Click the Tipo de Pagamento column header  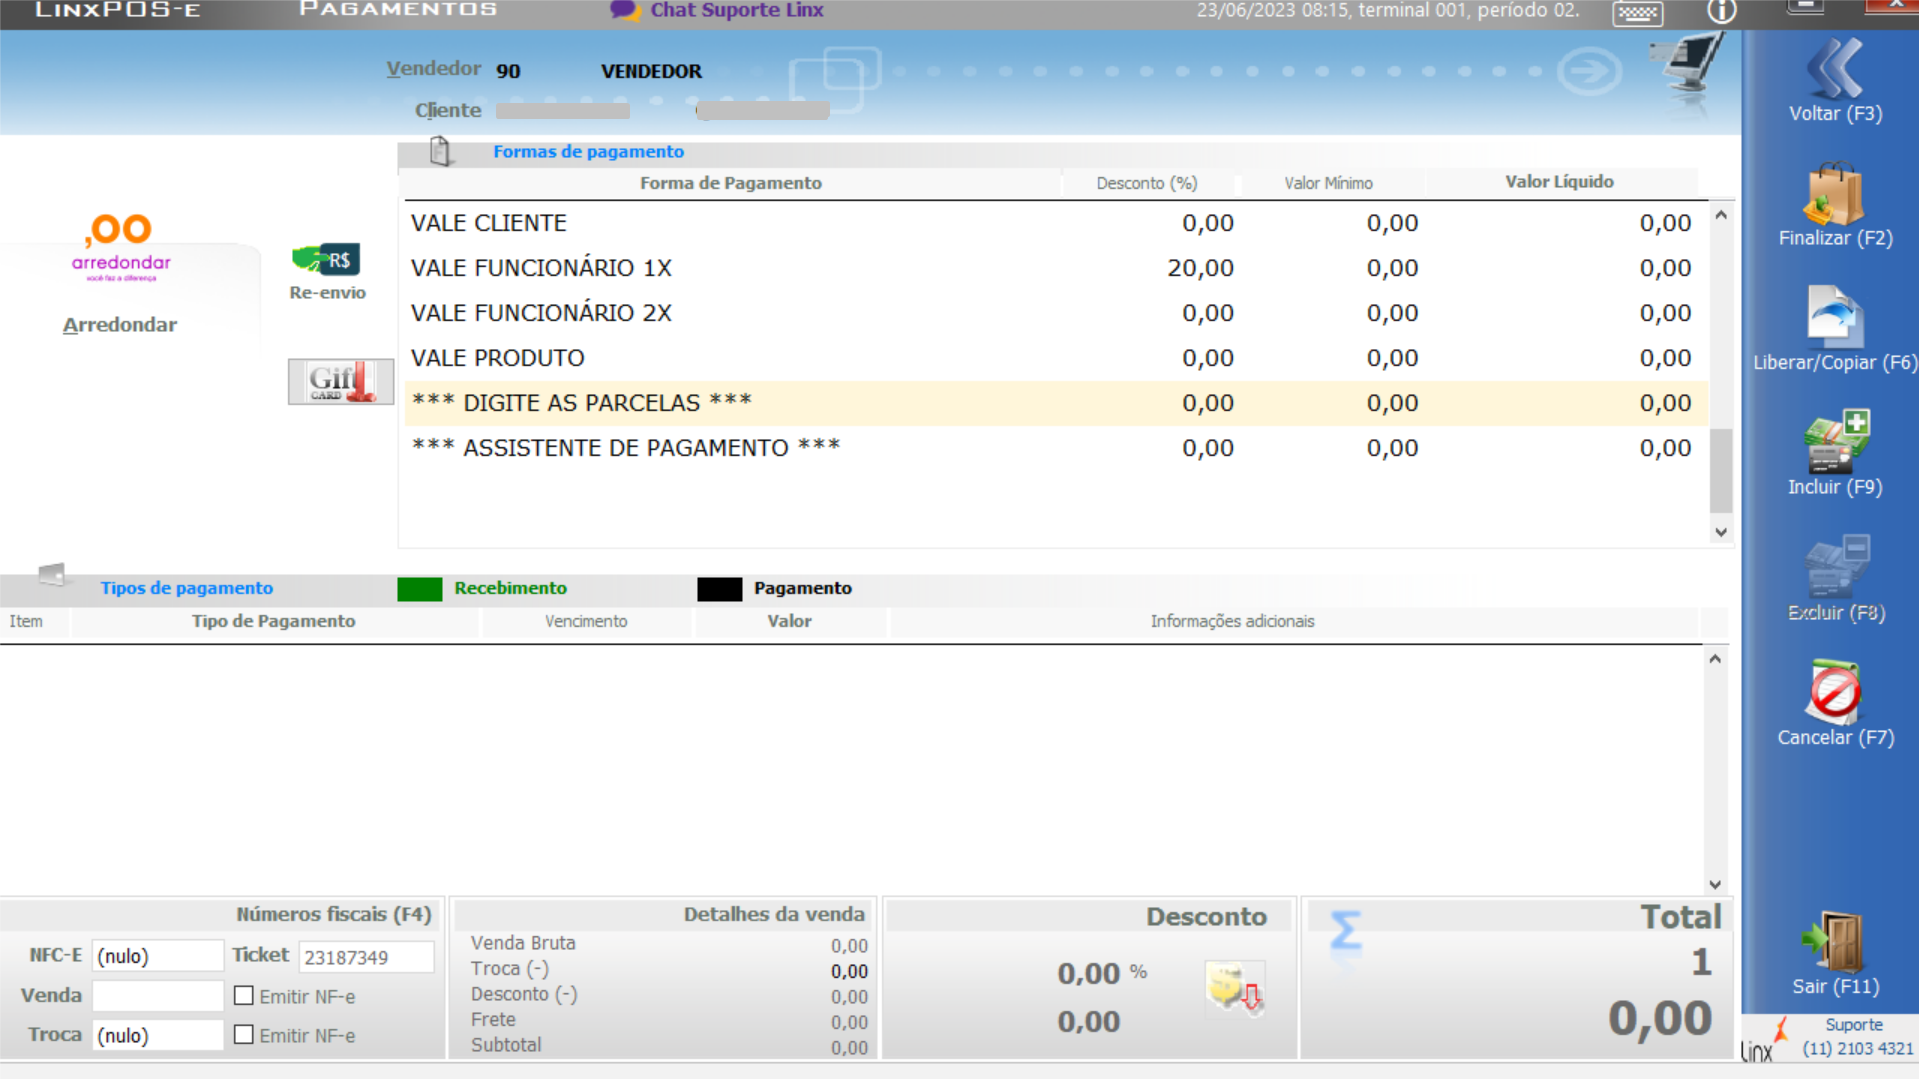coord(273,621)
